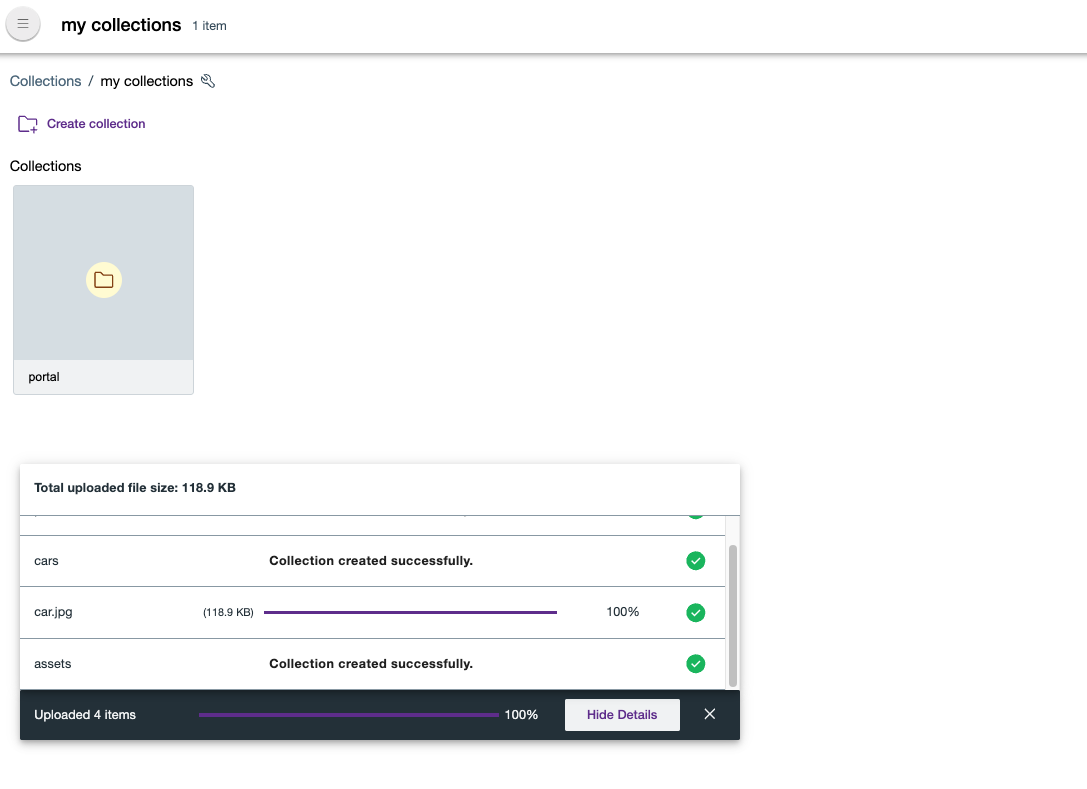The height and width of the screenshot is (789, 1087).
Task: Click the Collections section heading
Action: tap(45, 166)
